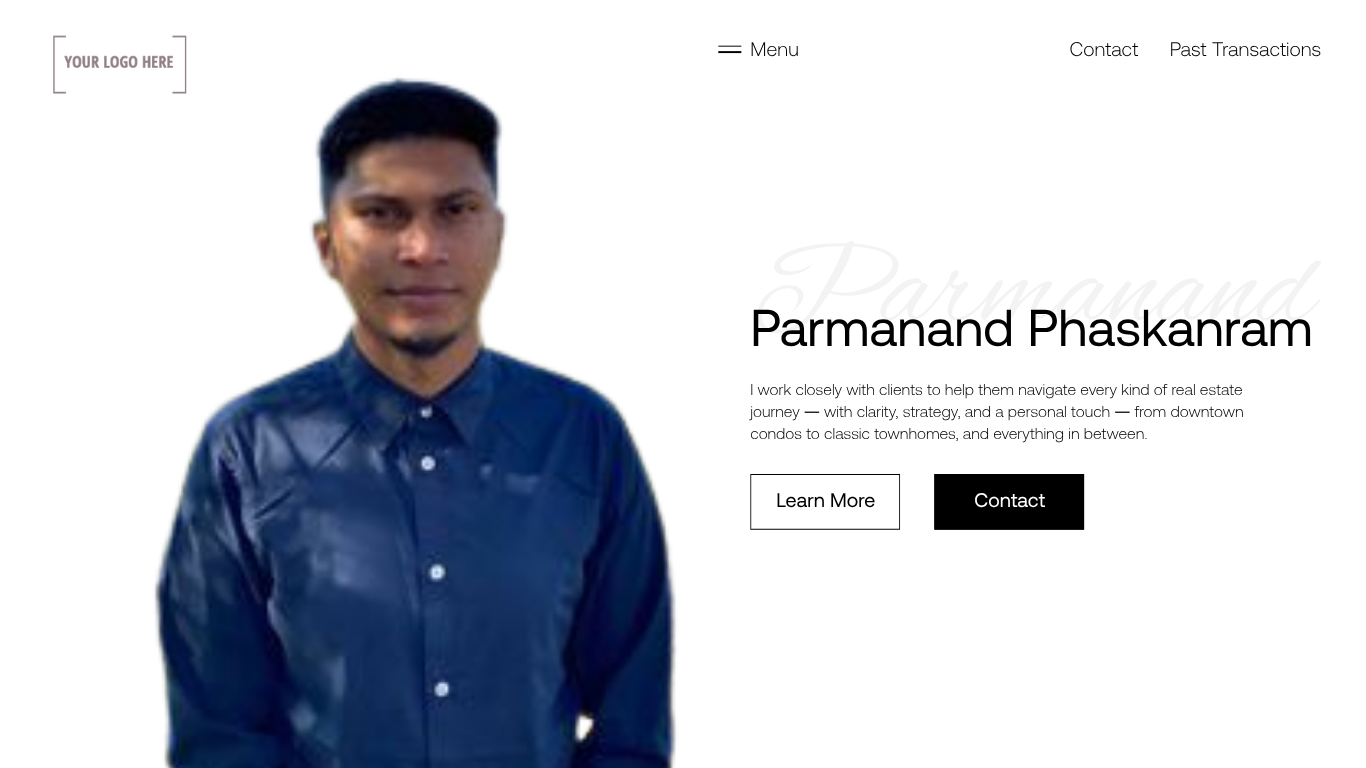Click the surname "Phaskanram" in heading
This screenshot has width=1366, height=768.
pos(1170,329)
